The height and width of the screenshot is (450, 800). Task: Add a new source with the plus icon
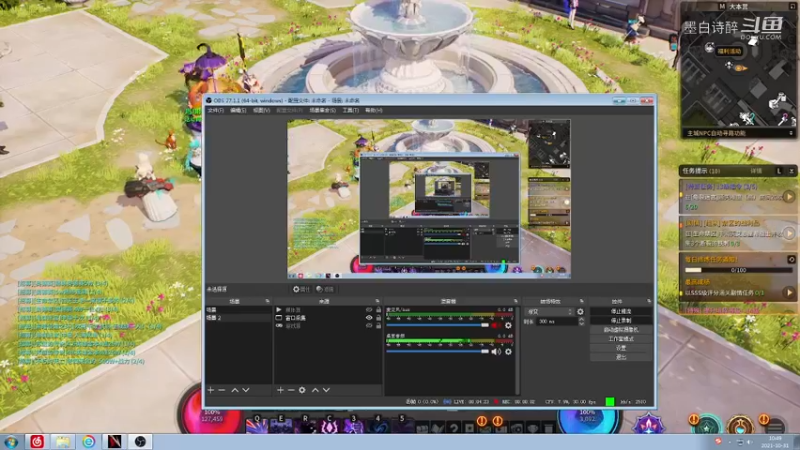pyautogui.click(x=280, y=390)
